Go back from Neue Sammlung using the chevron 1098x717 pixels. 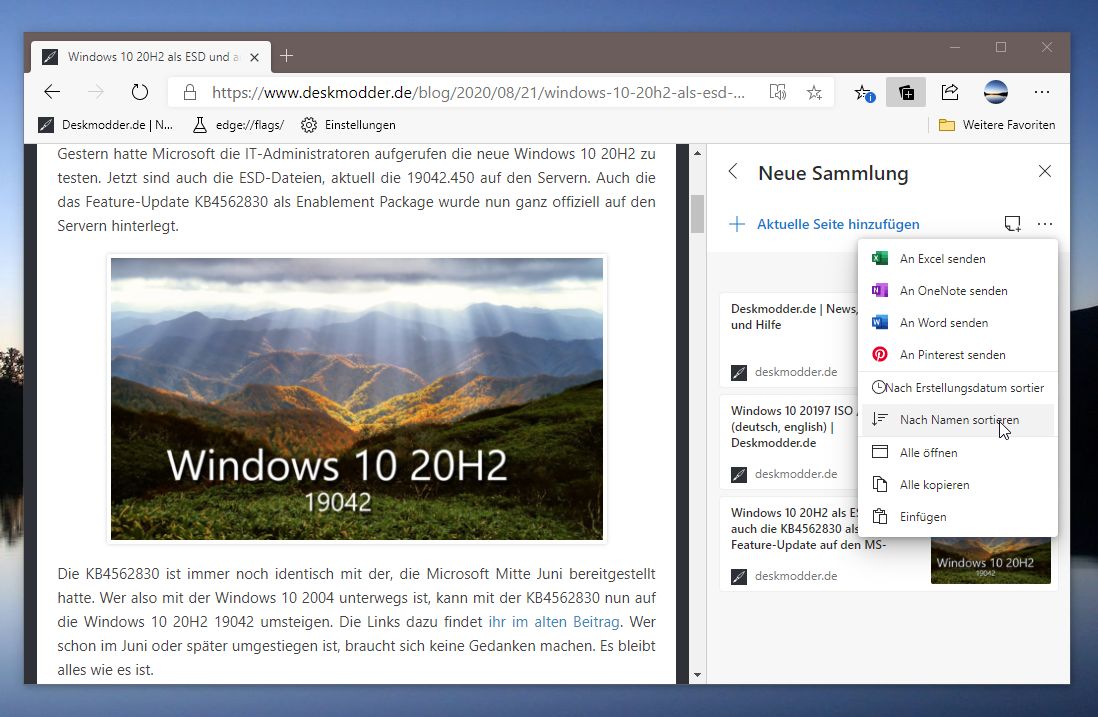[x=733, y=172]
